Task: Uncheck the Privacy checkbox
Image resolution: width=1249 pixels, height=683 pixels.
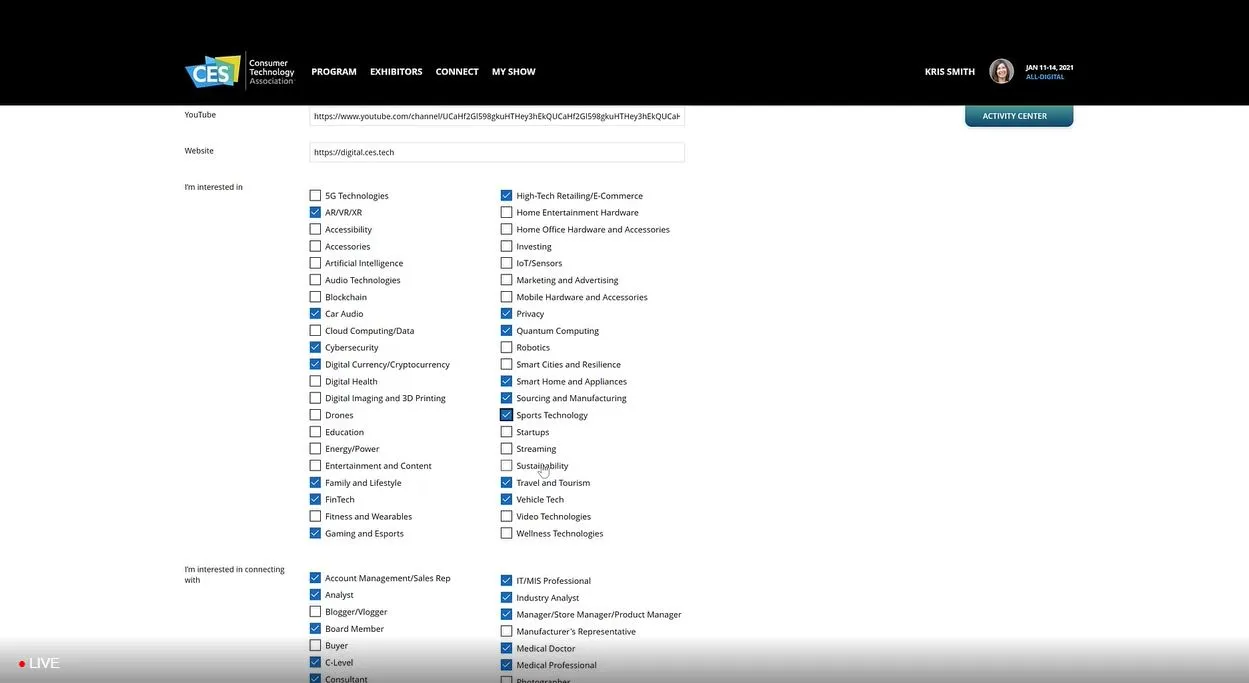Action: click(506, 314)
